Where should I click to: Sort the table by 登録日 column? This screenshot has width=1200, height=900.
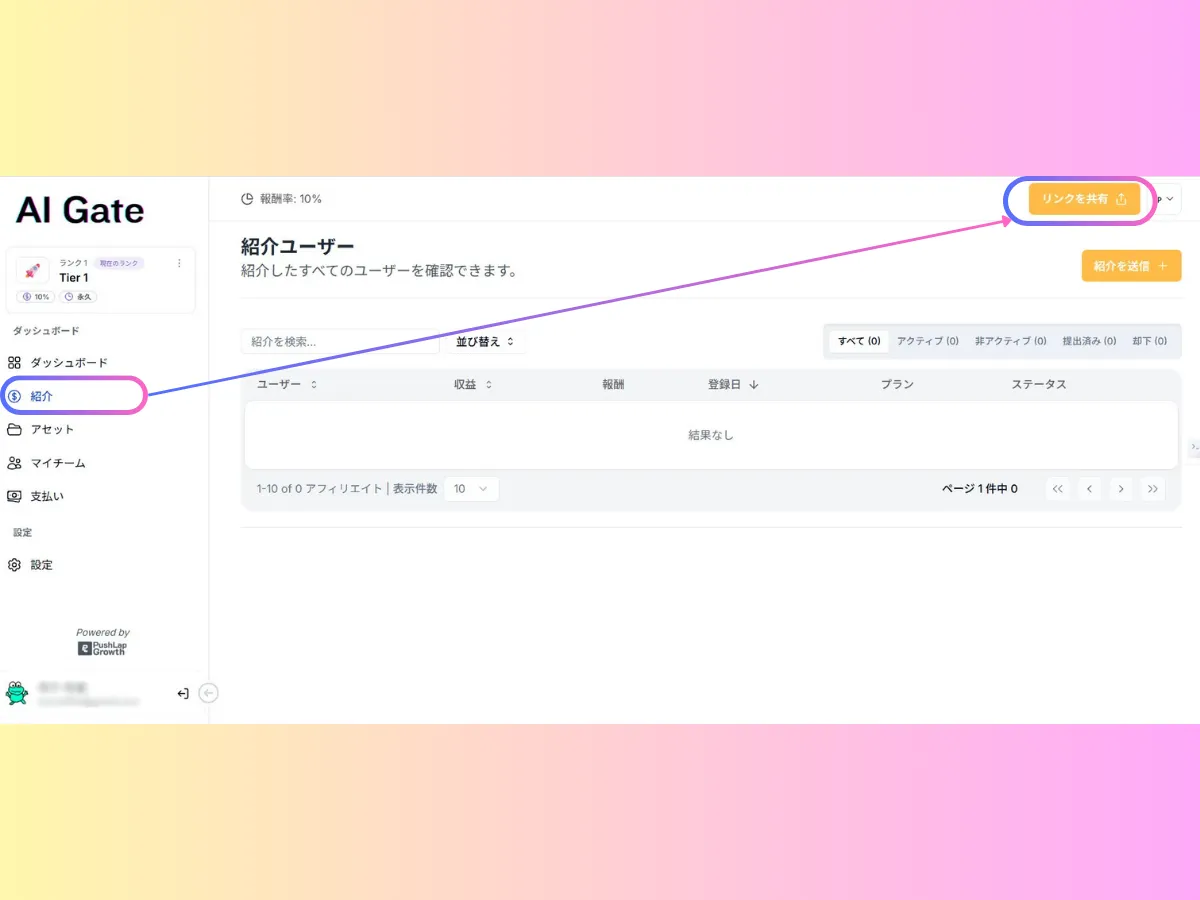coord(733,384)
